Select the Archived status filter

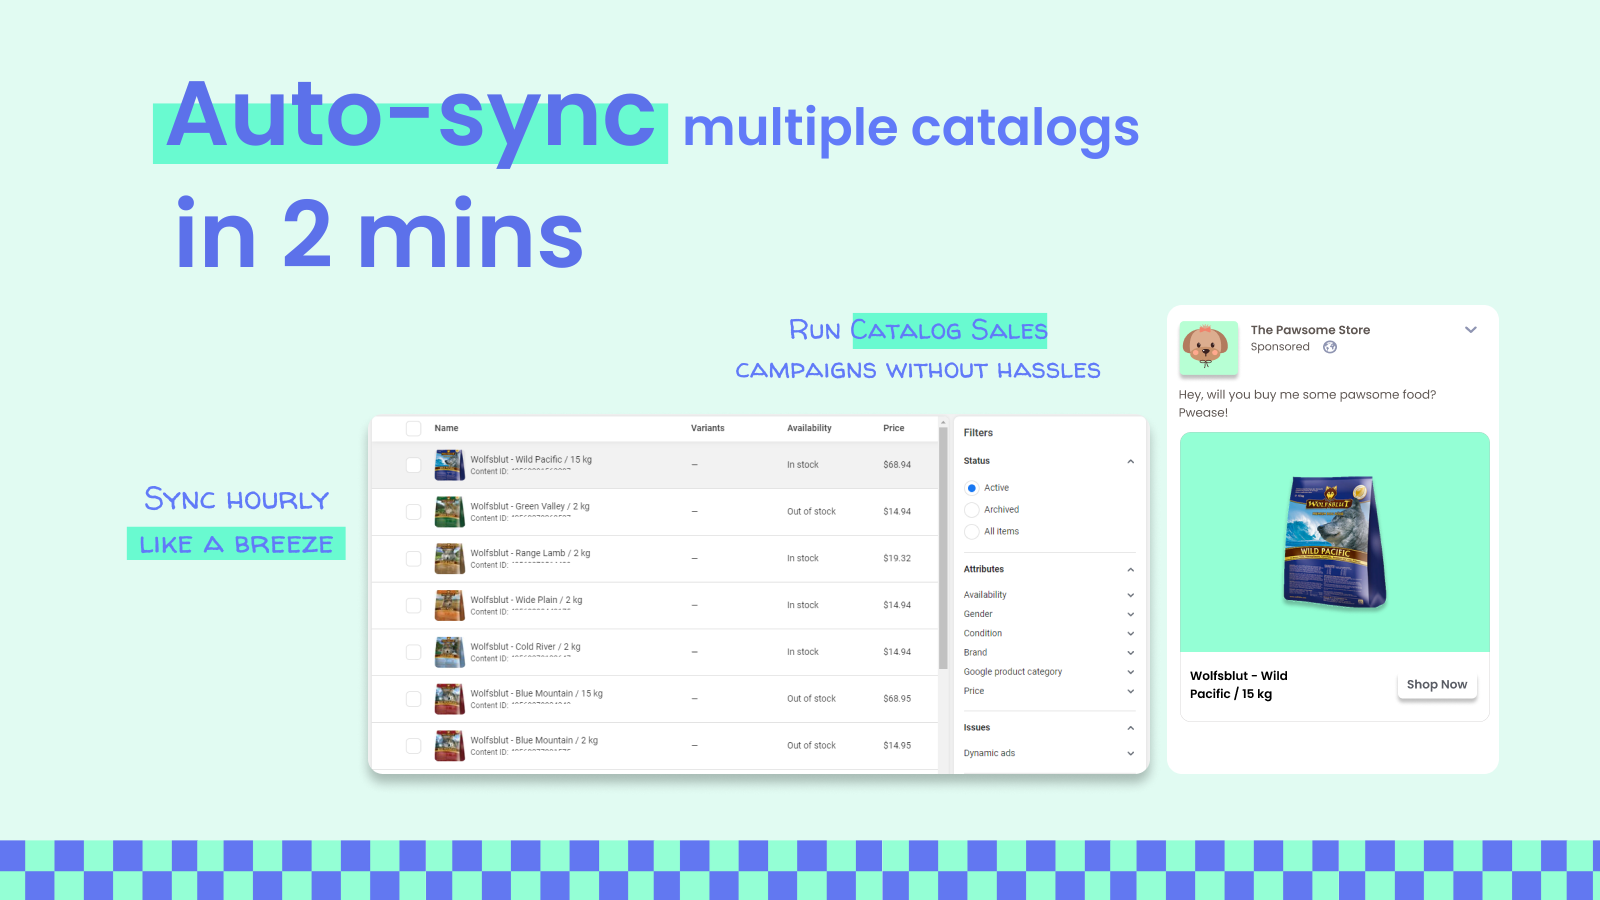[971, 509]
